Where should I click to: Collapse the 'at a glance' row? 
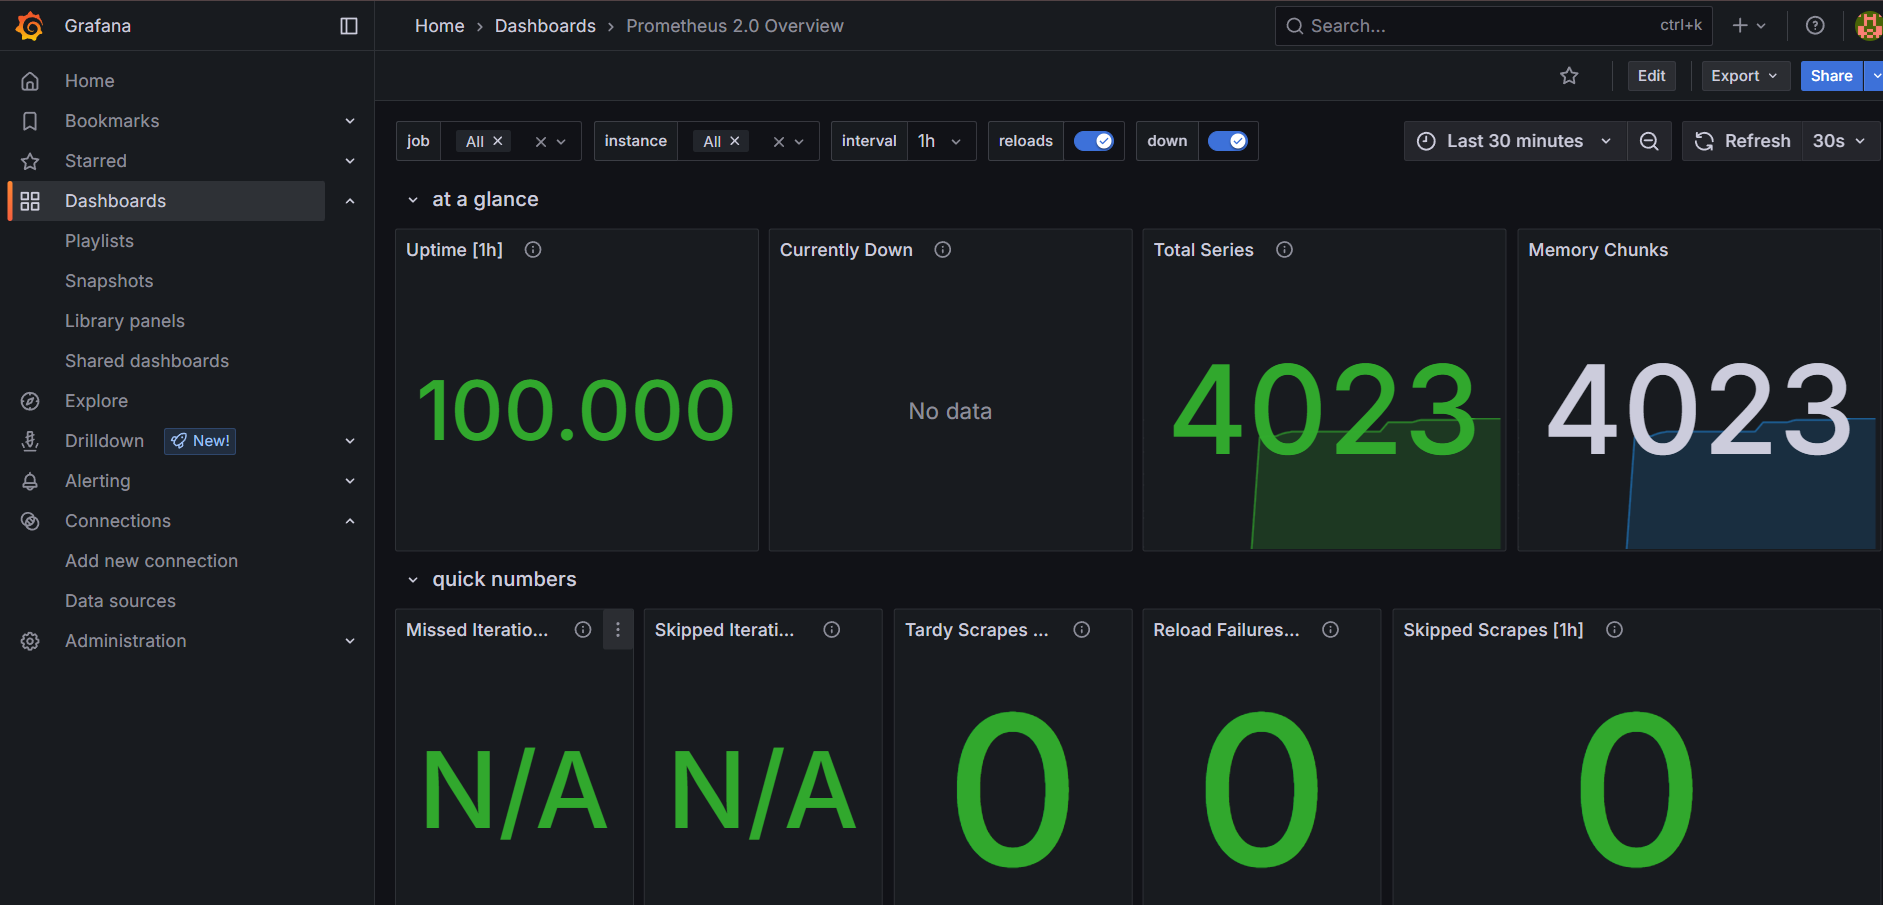413,200
